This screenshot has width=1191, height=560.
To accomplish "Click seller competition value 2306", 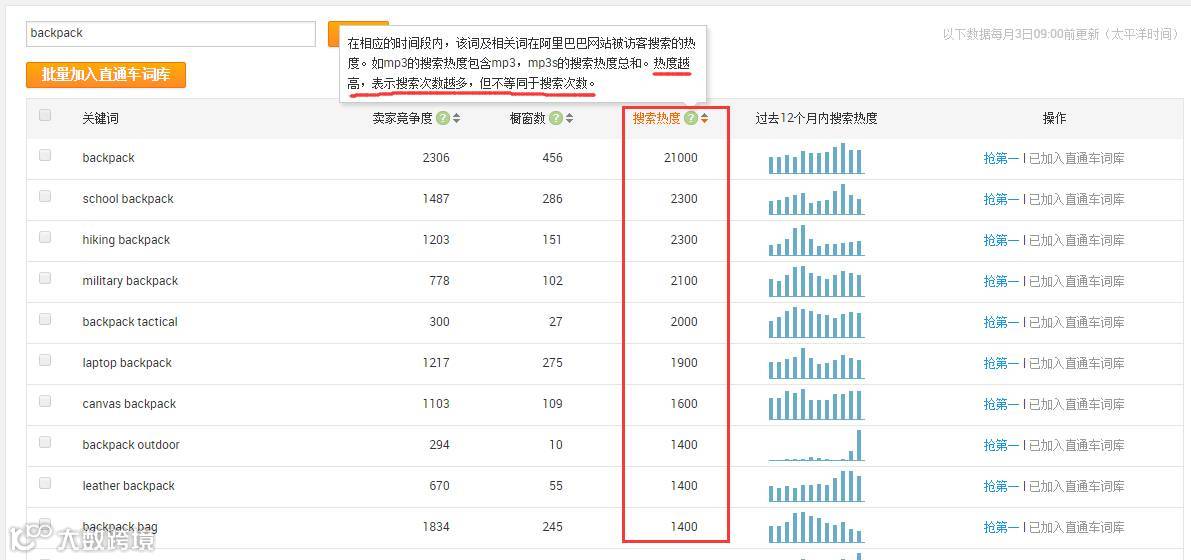I will (436, 158).
